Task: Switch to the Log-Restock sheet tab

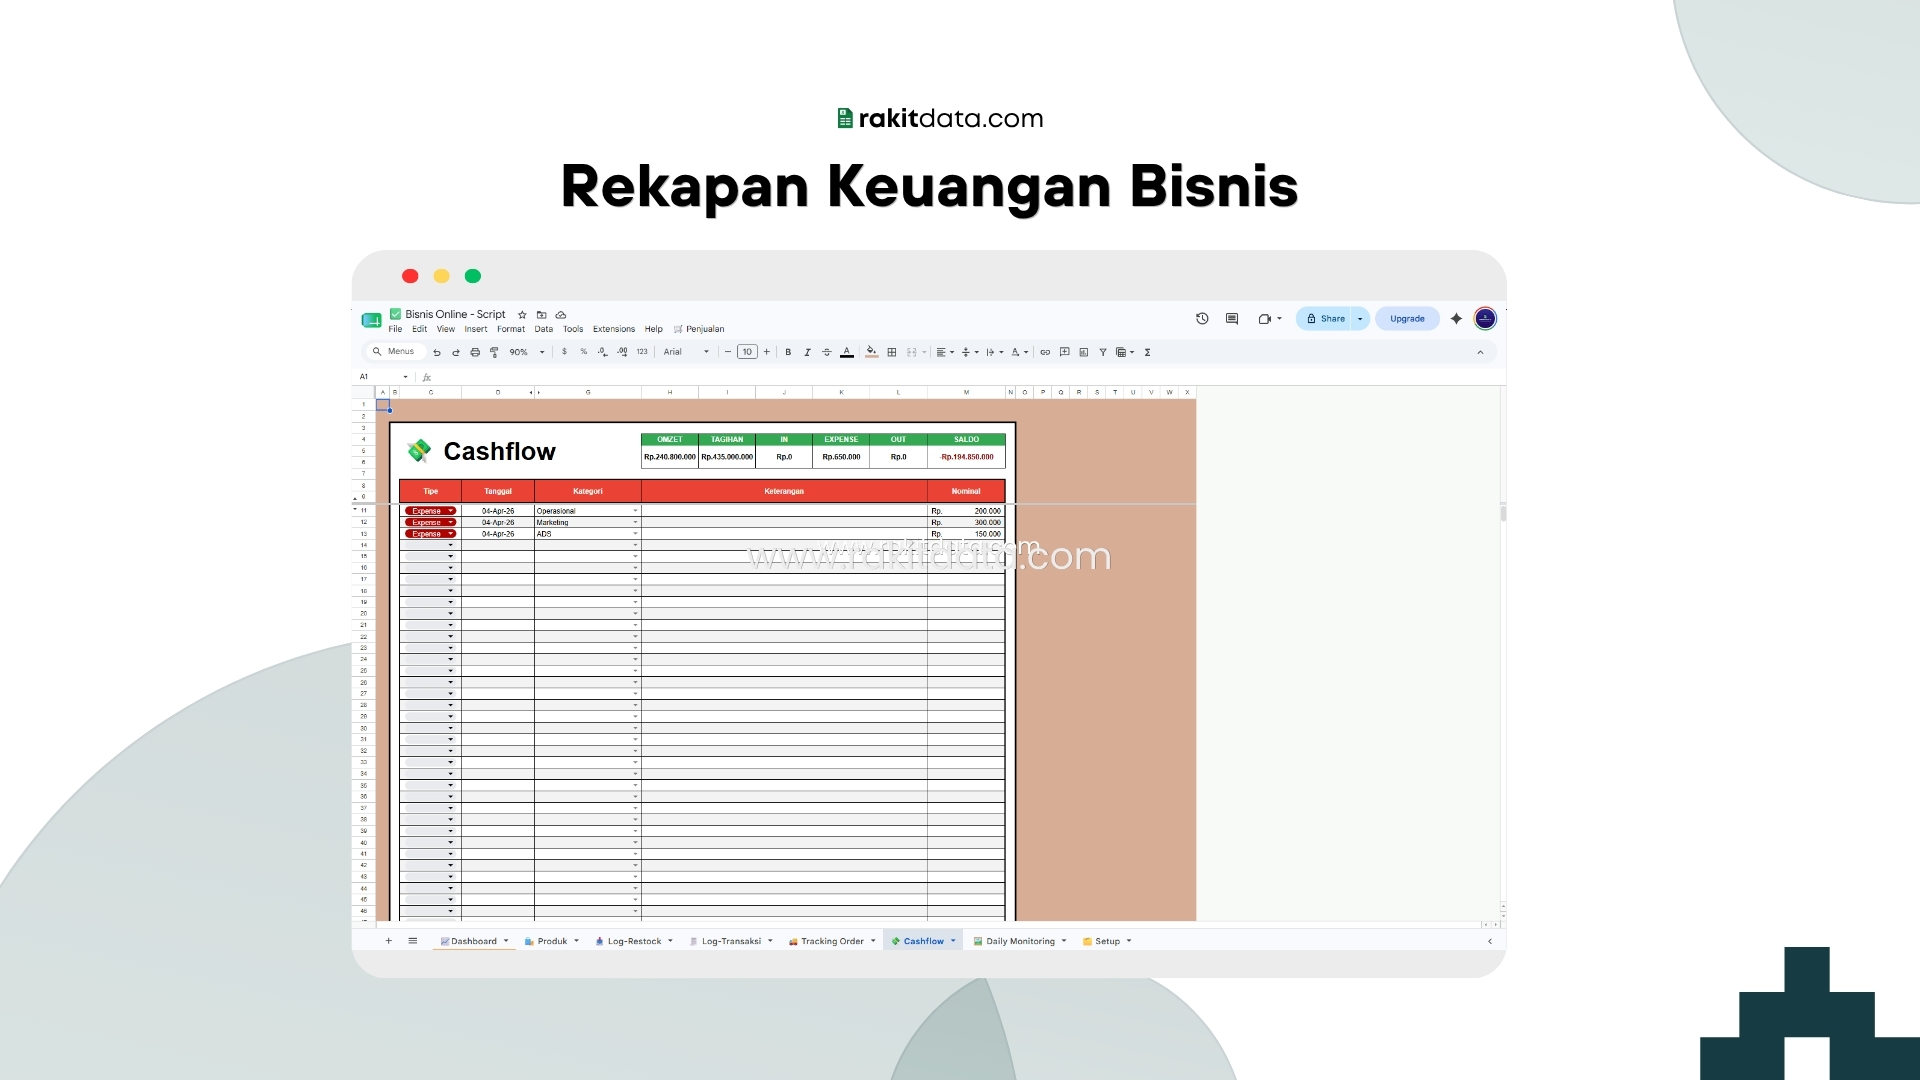Action: click(634, 941)
